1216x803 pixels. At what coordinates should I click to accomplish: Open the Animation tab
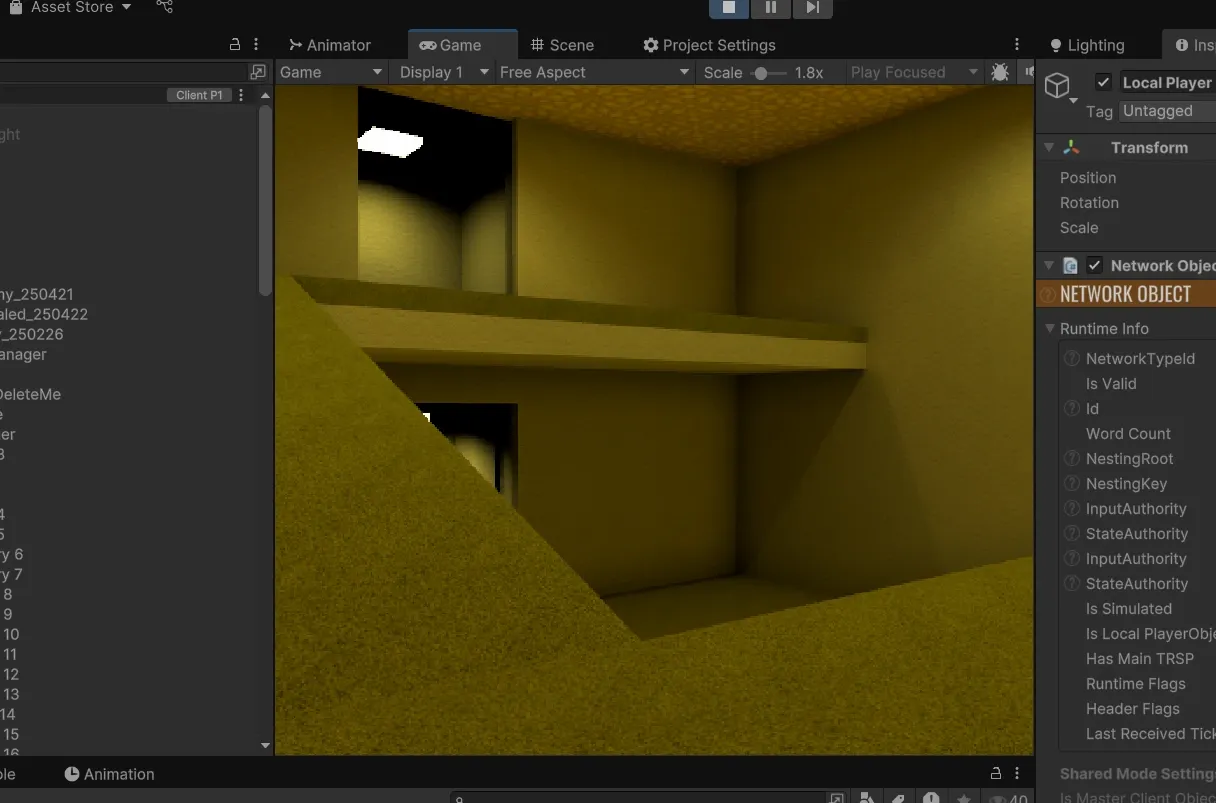pyautogui.click(x=109, y=774)
